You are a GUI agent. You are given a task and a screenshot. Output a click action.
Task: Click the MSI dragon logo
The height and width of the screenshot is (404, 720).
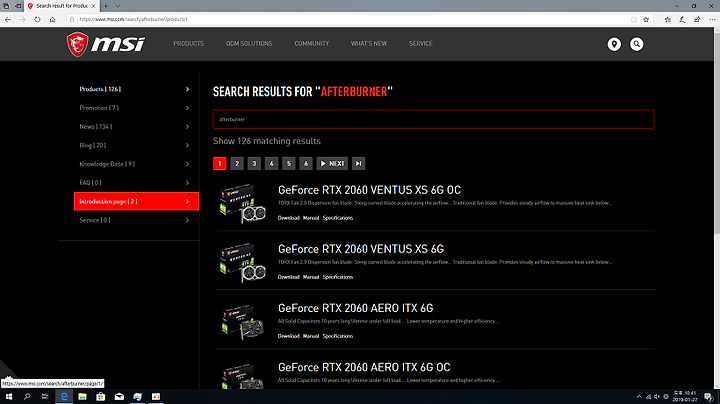click(105, 44)
